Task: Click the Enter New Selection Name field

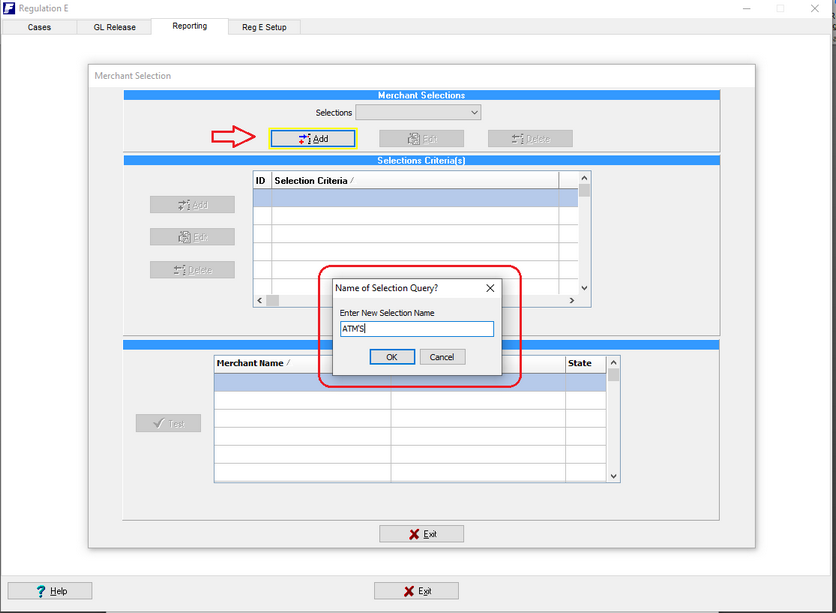Action: [x=416, y=329]
